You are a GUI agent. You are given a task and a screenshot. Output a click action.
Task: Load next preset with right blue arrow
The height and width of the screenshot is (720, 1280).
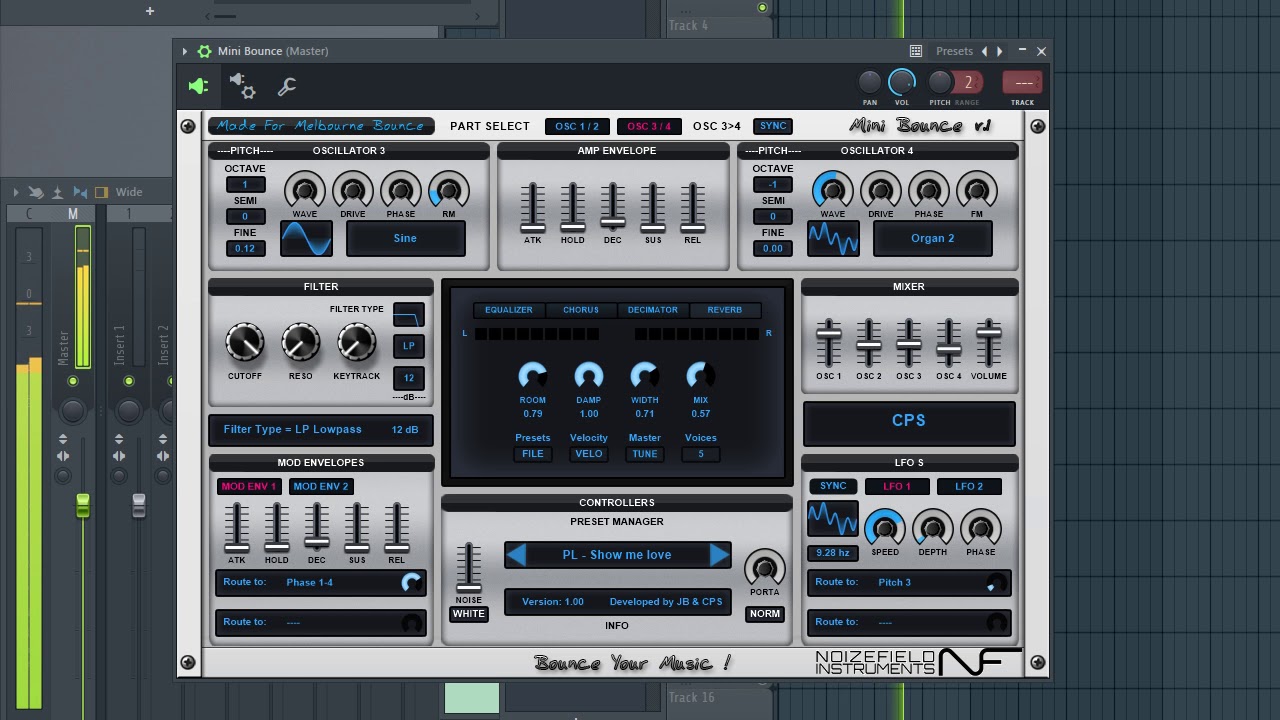point(719,555)
